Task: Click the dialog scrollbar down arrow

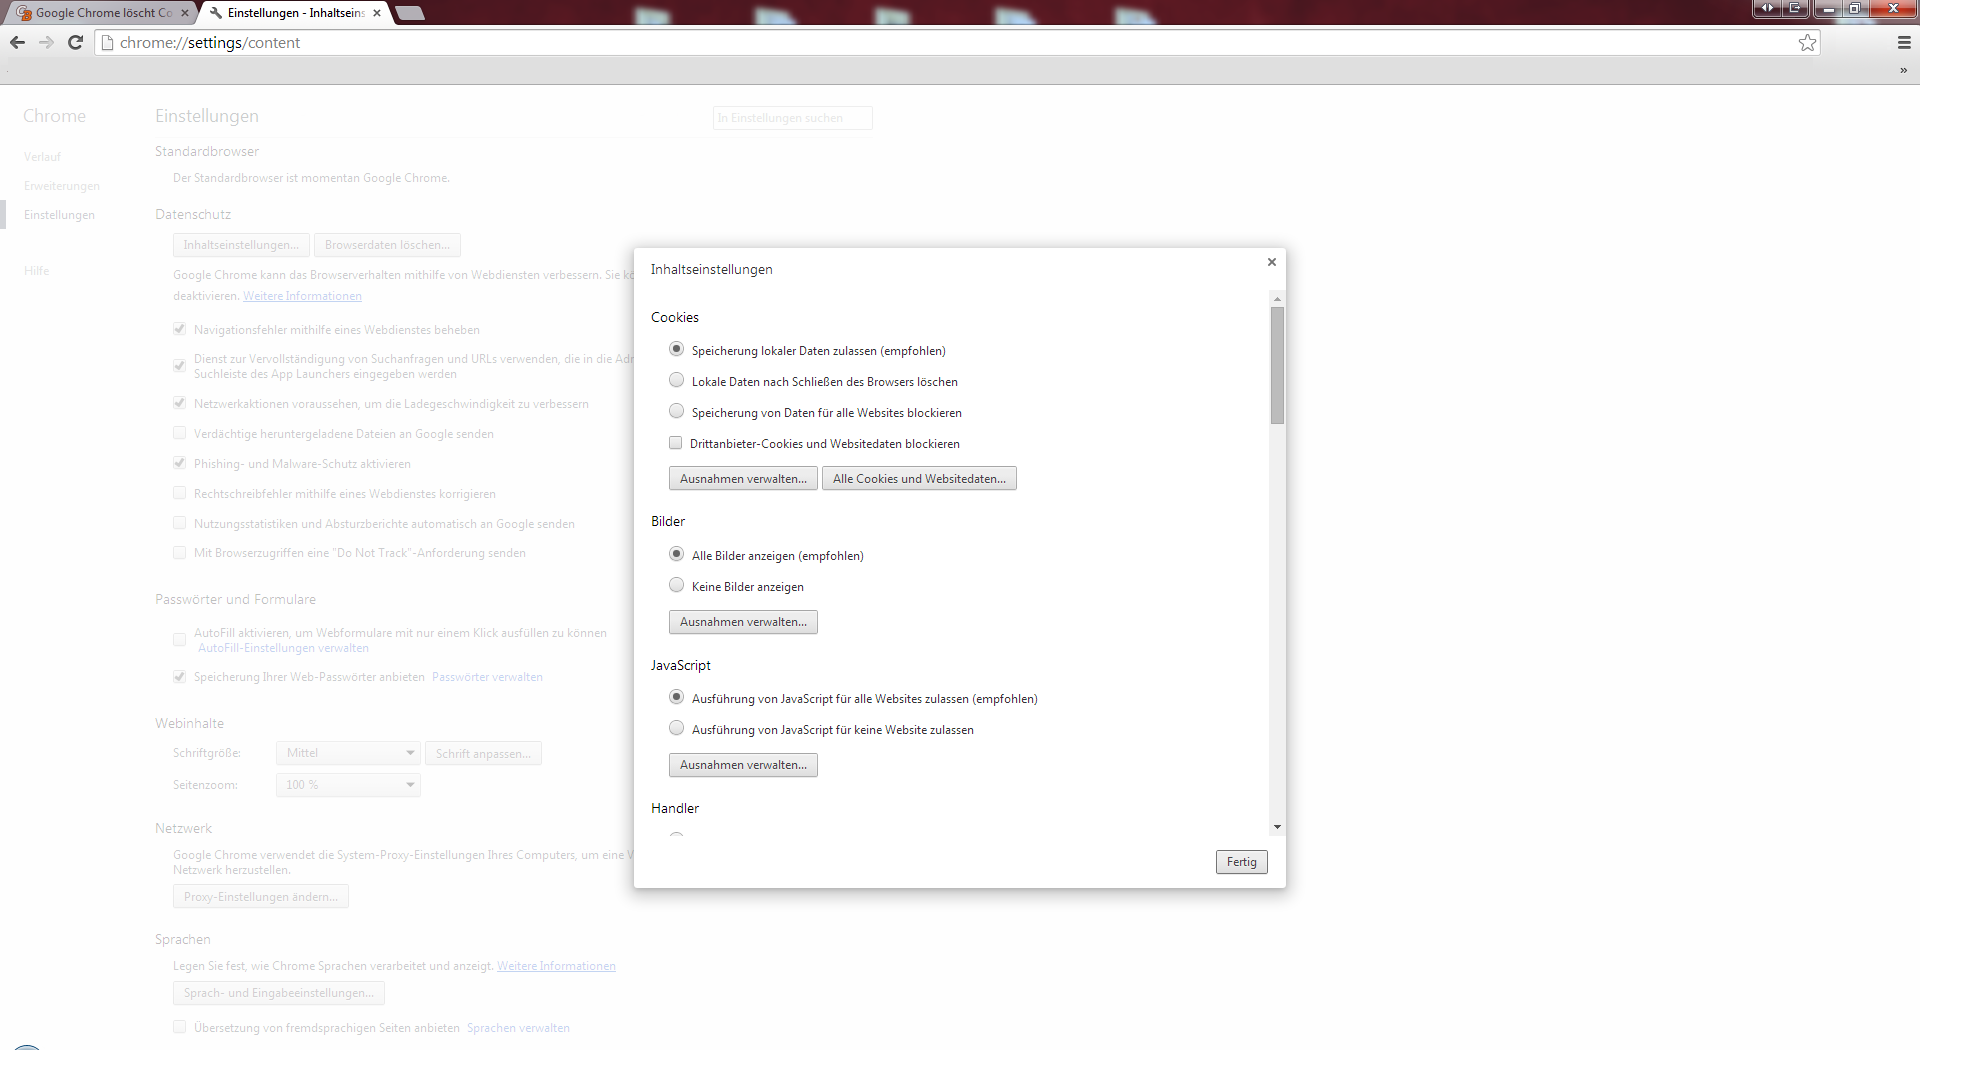Action: click(x=1277, y=827)
